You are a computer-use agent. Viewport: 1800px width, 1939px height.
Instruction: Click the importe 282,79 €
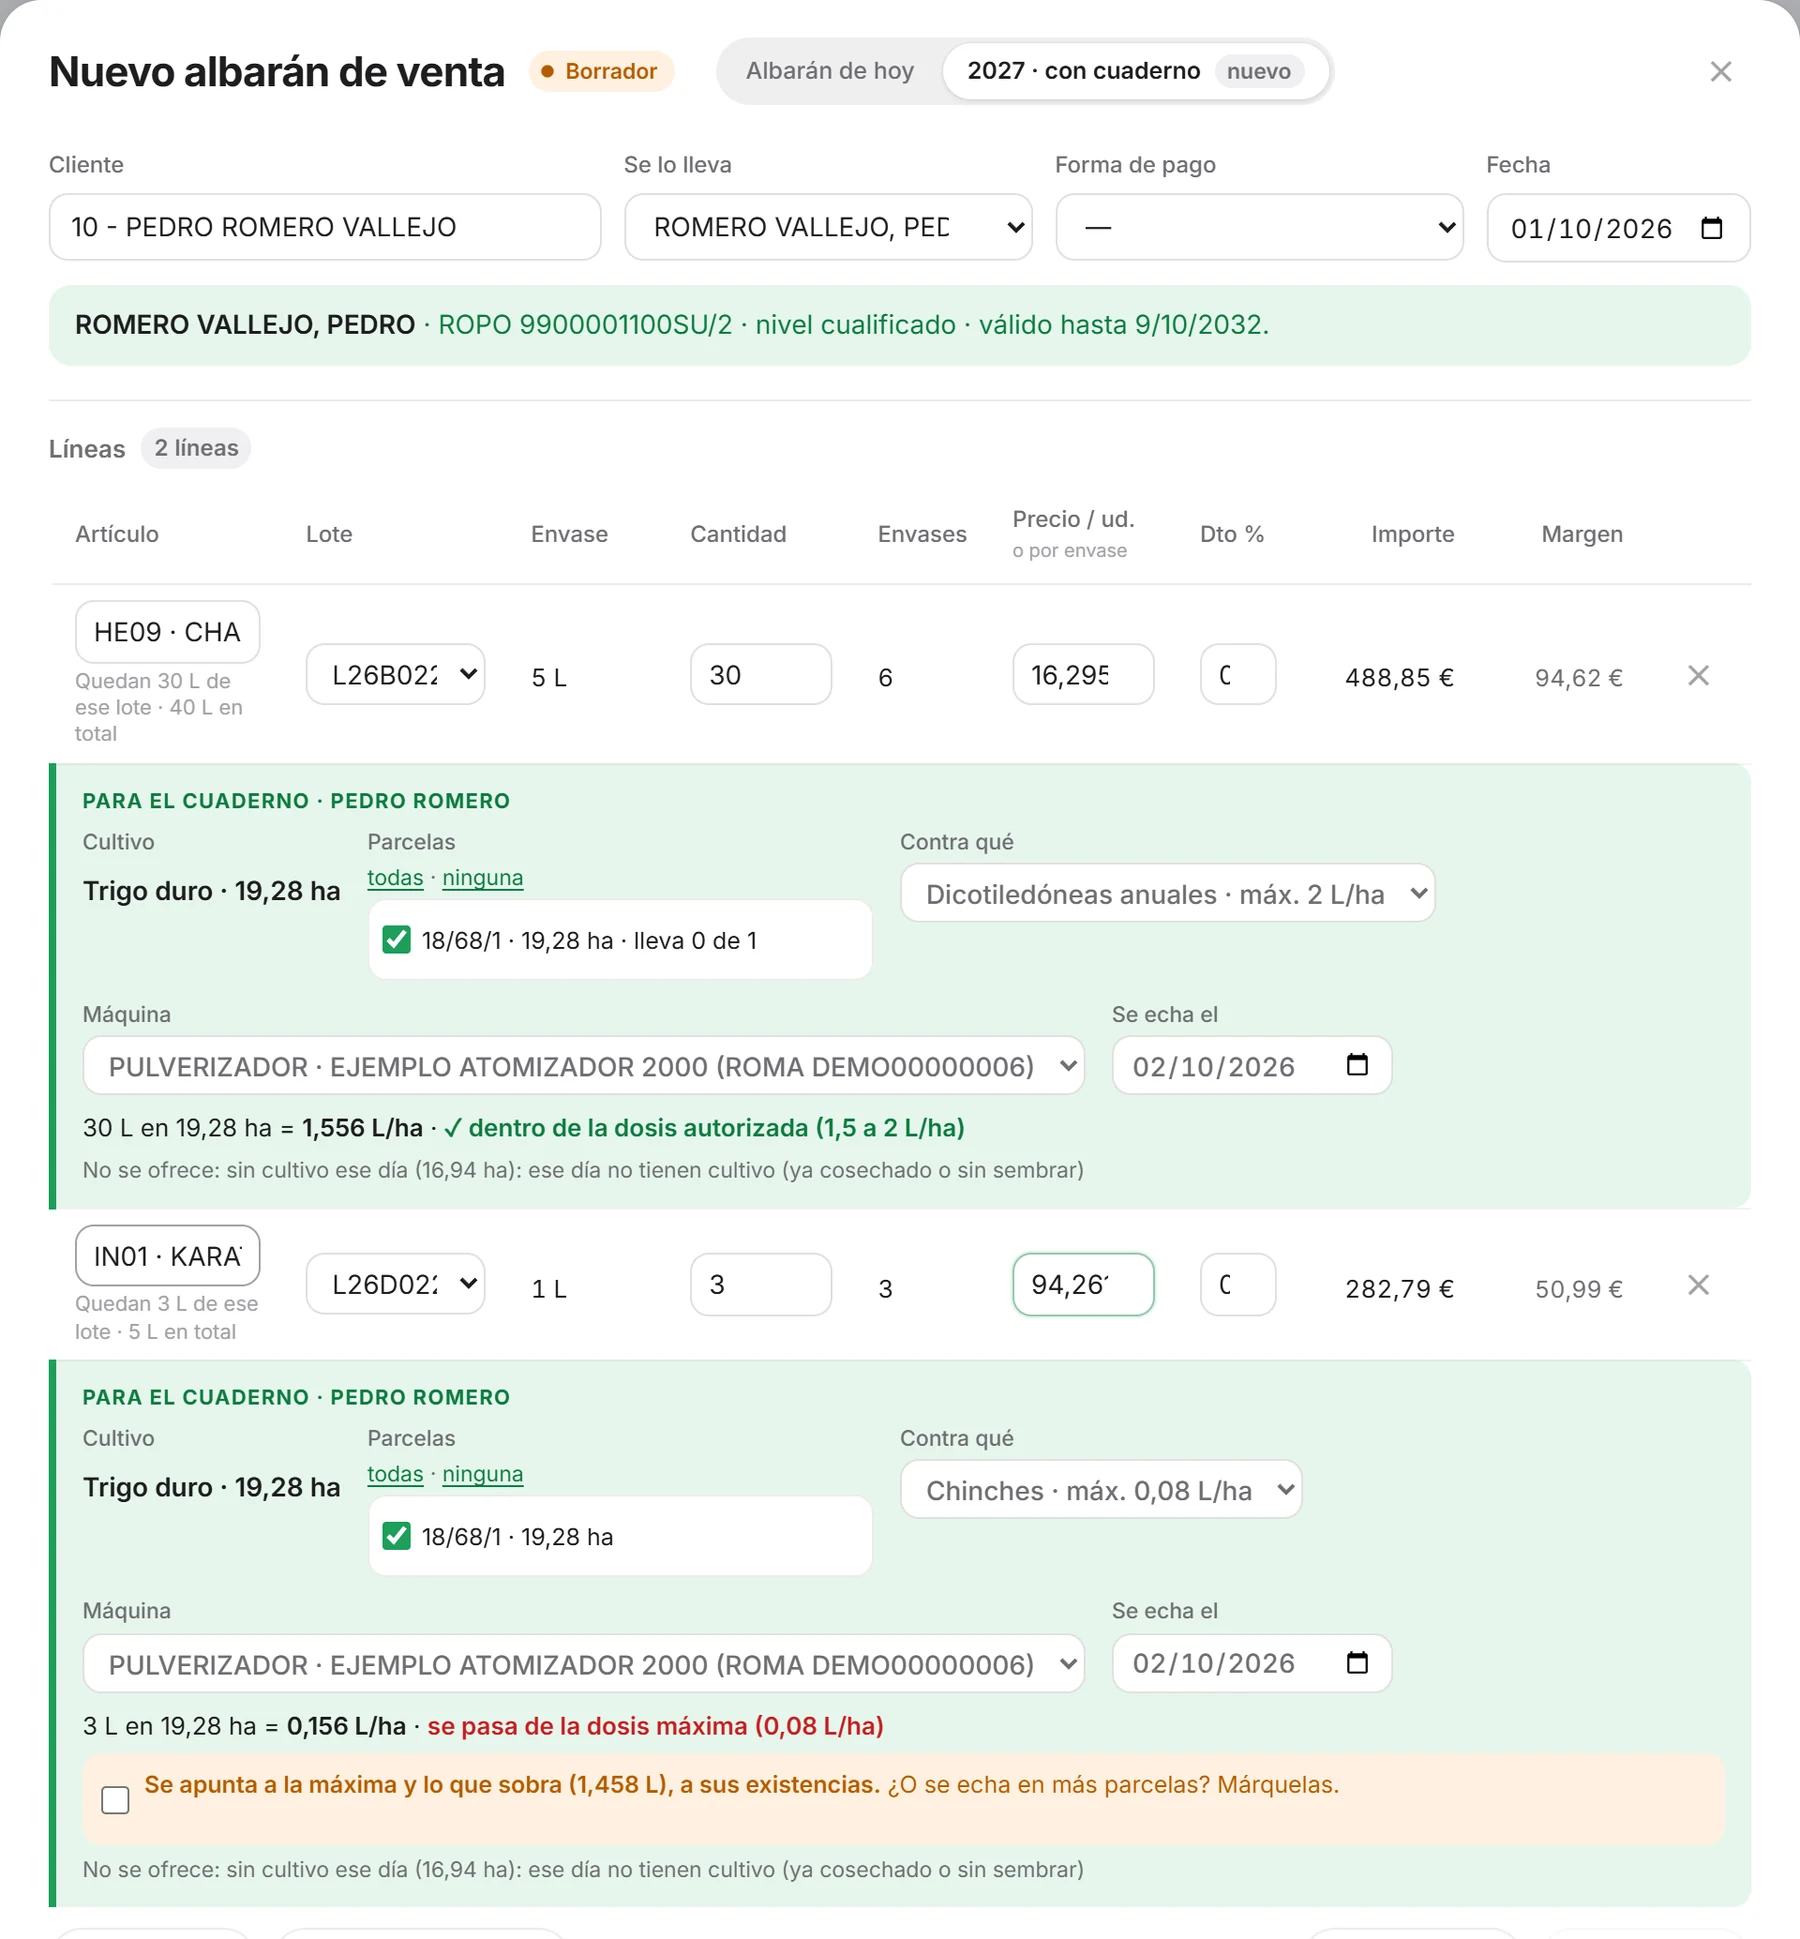[x=1399, y=1289]
